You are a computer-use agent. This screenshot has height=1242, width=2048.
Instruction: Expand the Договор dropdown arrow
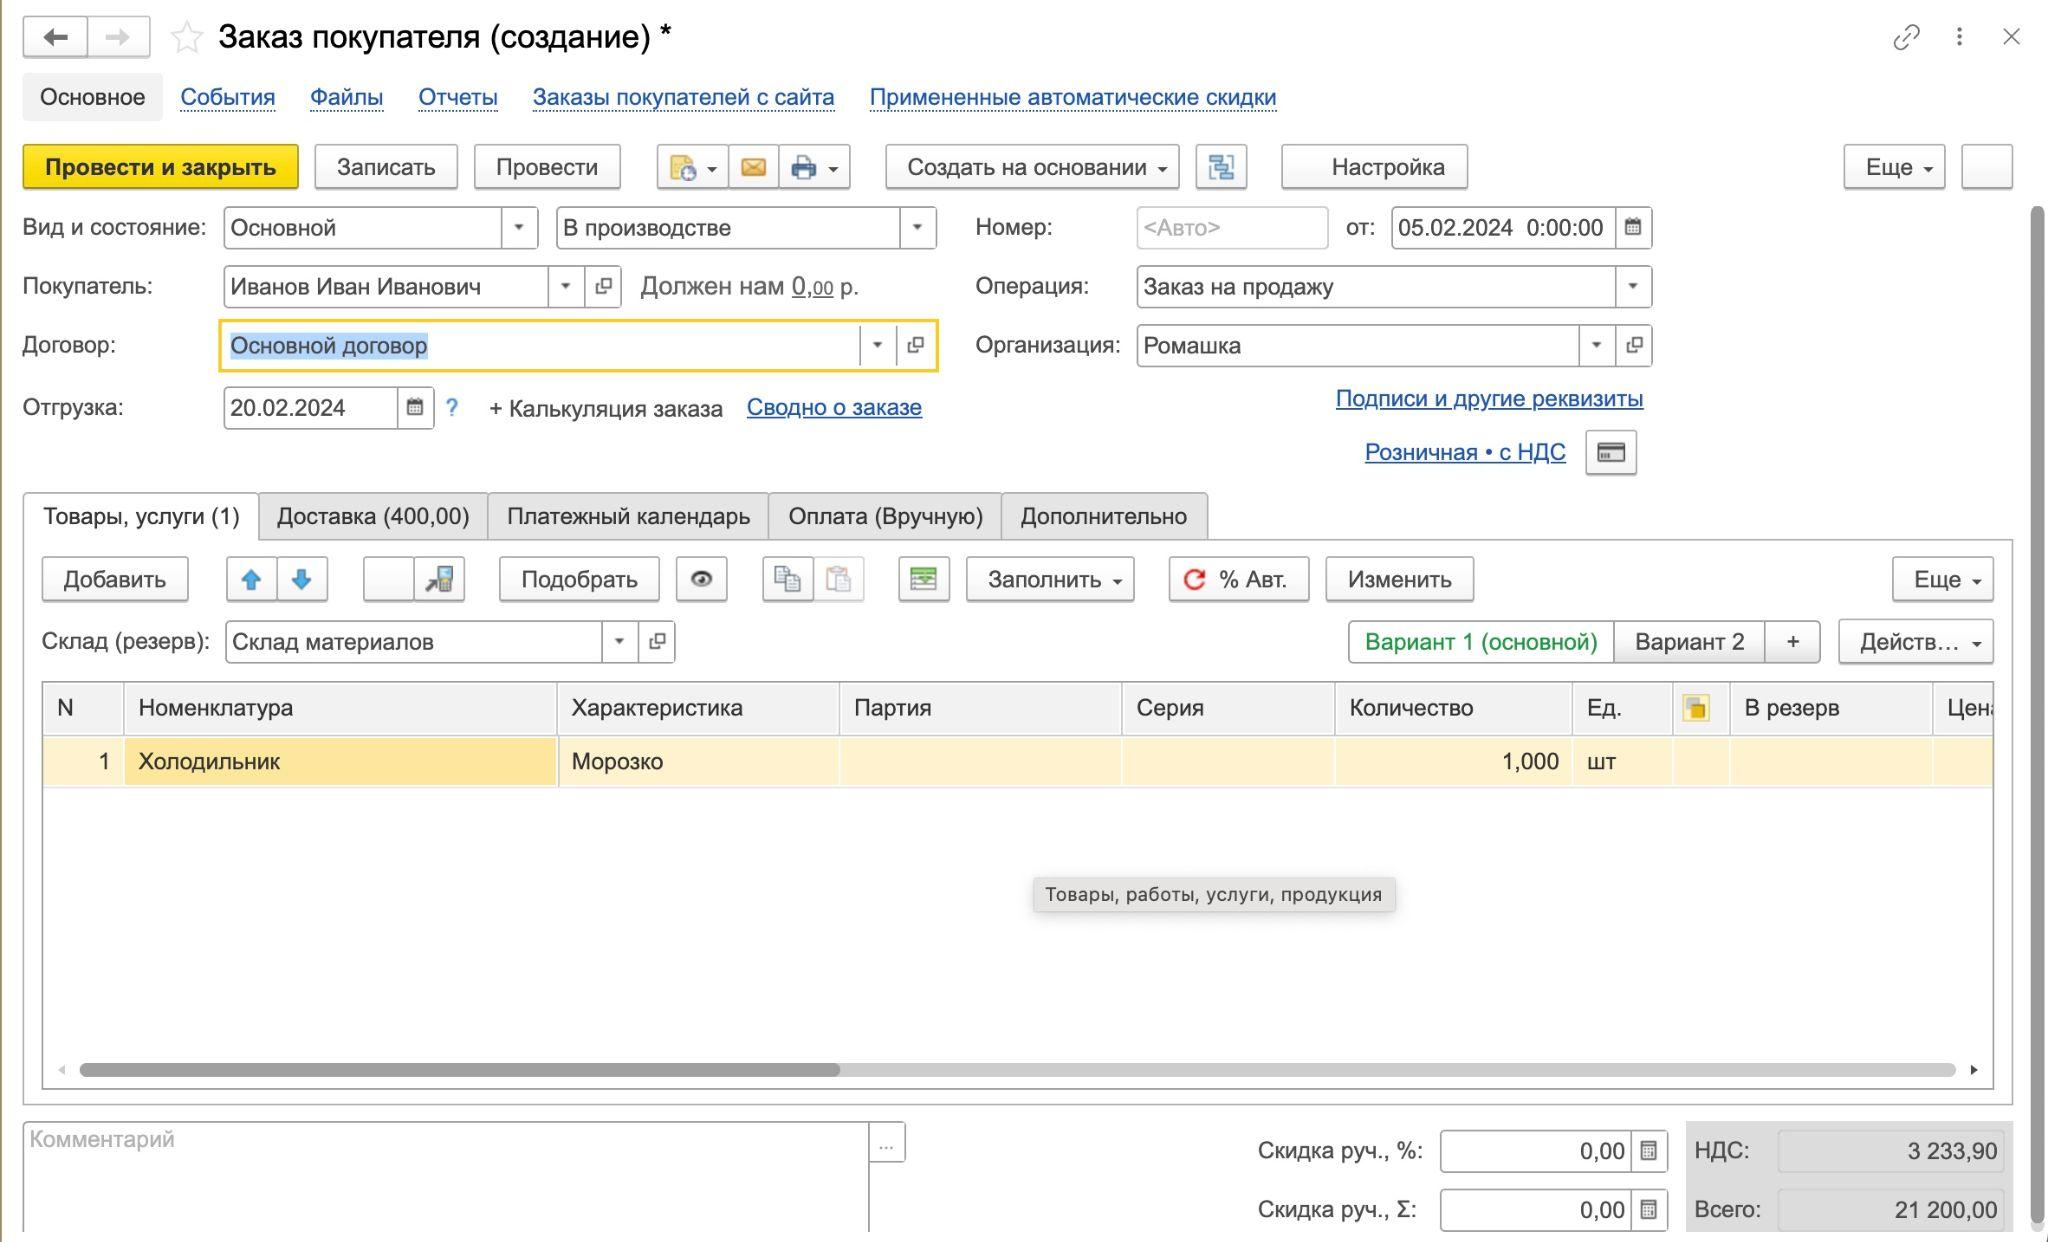(x=877, y=345)
